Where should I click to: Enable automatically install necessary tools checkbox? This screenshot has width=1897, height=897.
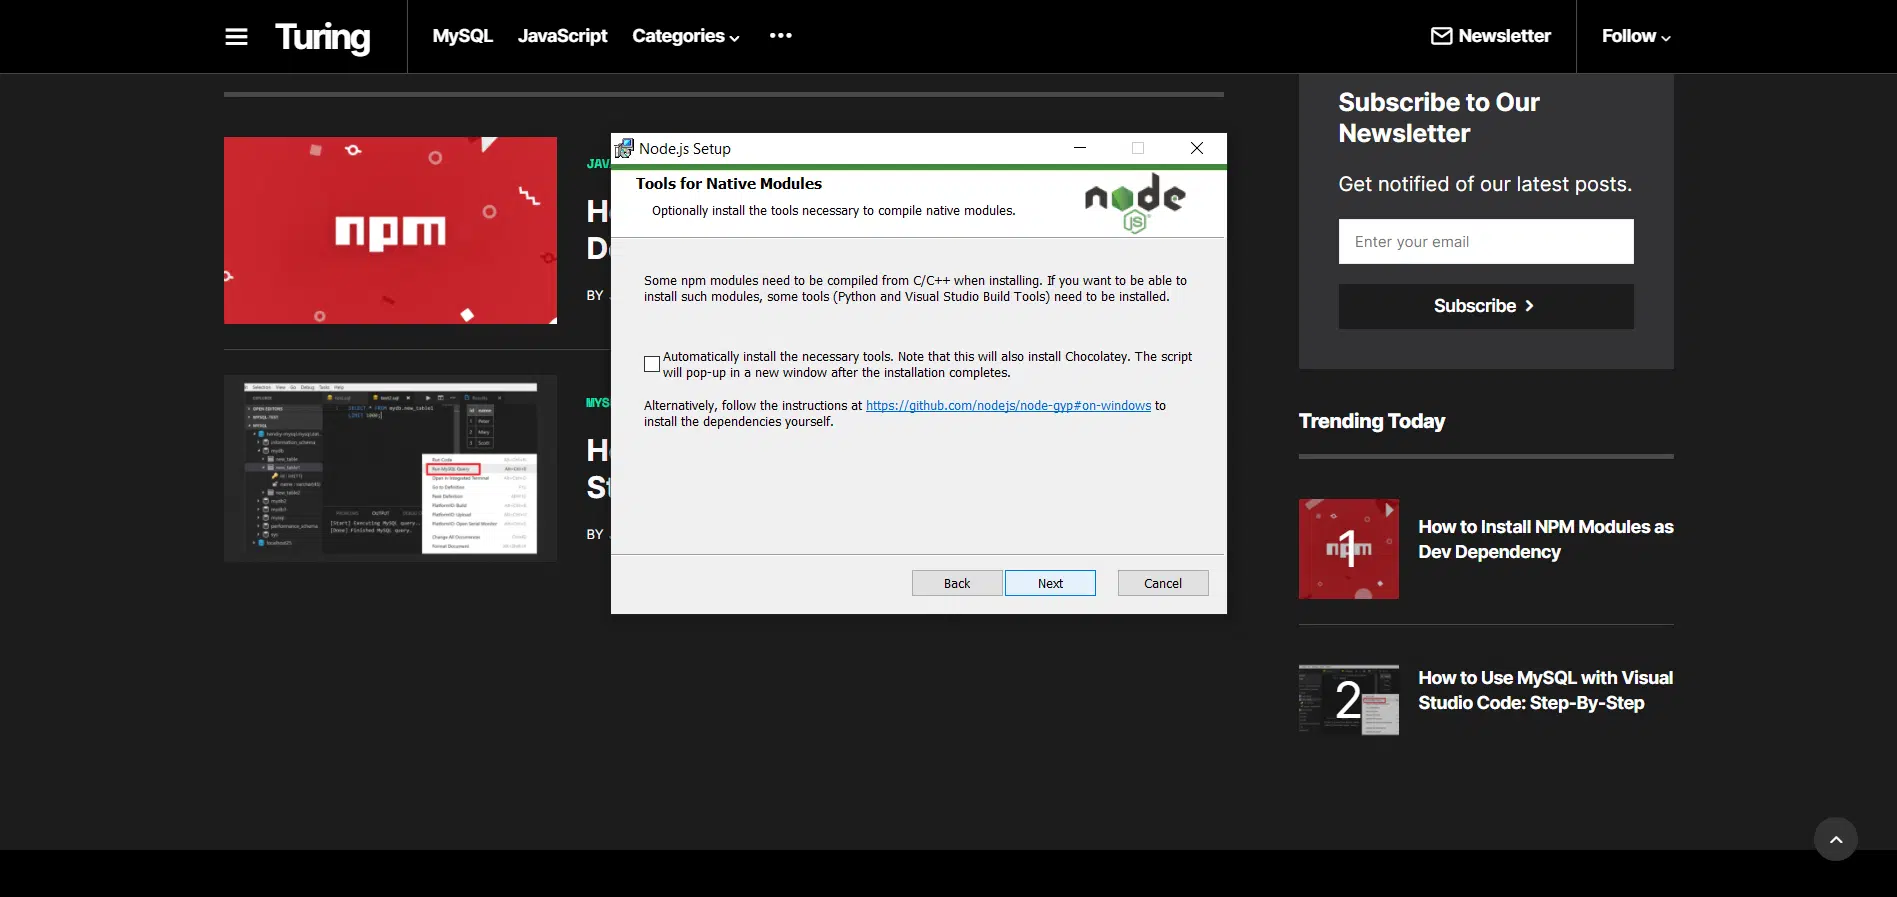652,364
